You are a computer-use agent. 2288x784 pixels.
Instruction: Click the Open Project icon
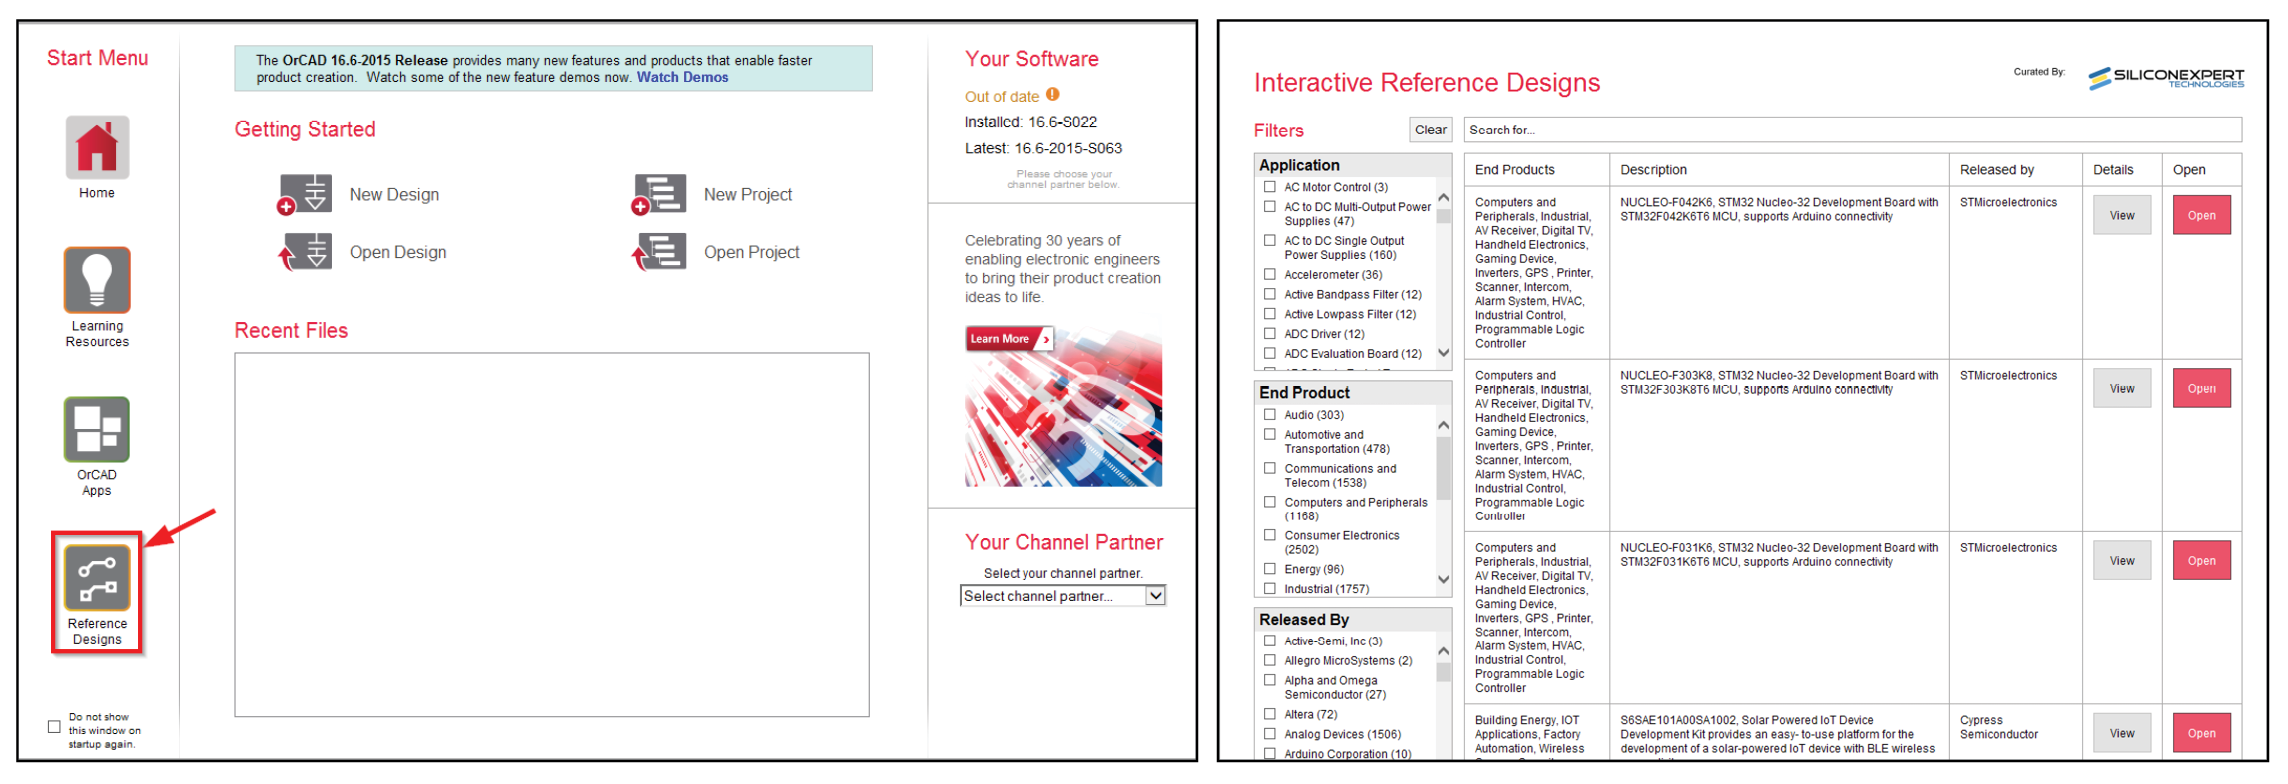point(659,252)
